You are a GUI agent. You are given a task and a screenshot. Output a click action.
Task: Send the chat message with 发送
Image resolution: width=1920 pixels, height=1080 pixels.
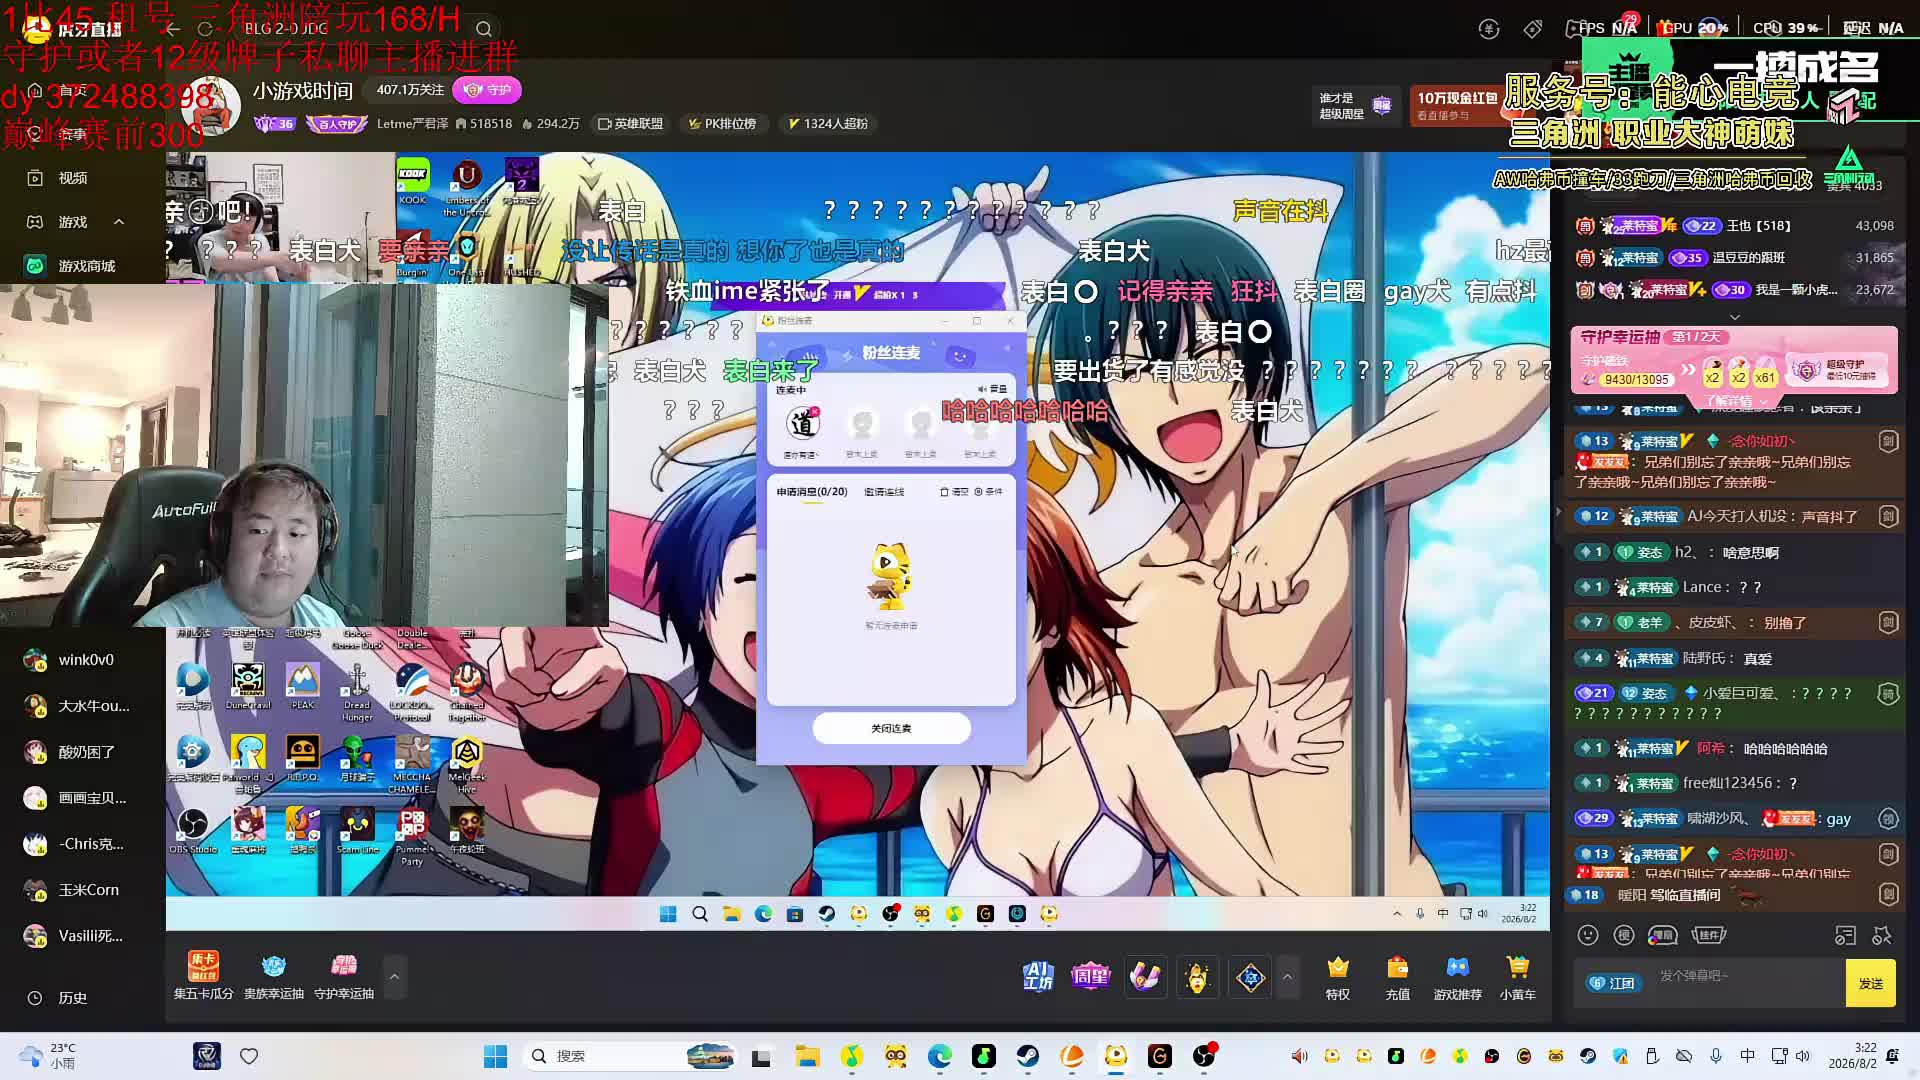click(x=1870, y=983)
